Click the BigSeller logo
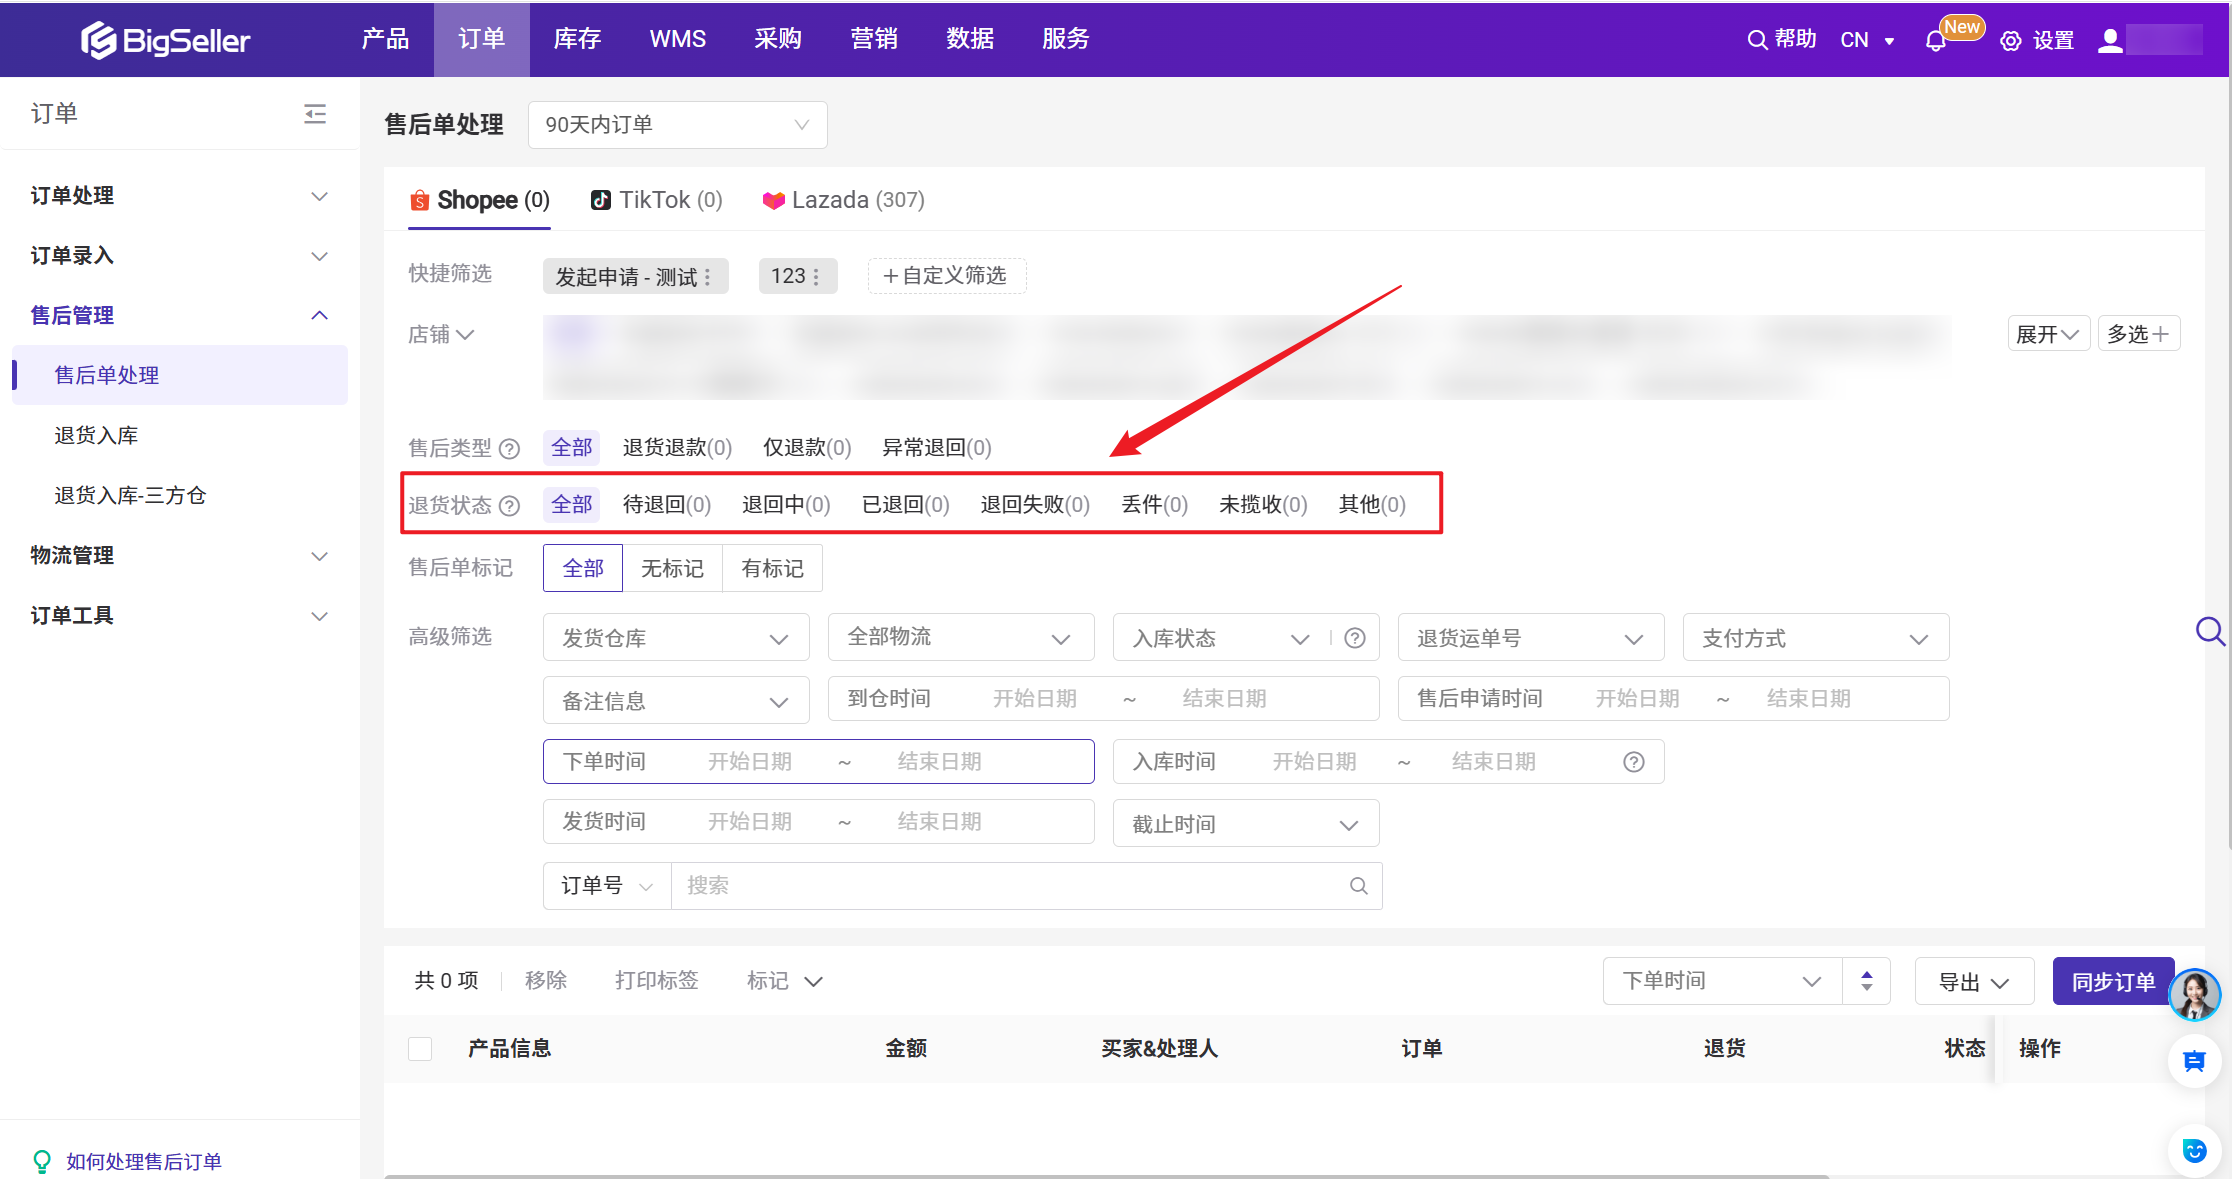Image resolution: width=2232 pixels, height=1179 pixels. [165, 40]
